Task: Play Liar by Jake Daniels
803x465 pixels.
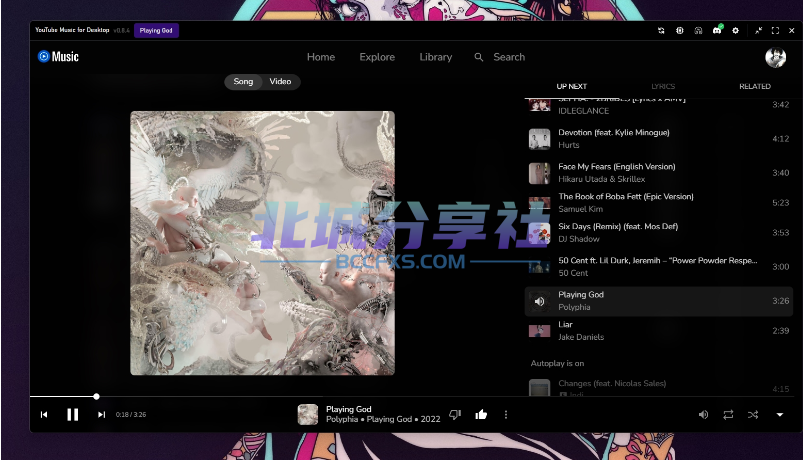Action: (659, 331)
